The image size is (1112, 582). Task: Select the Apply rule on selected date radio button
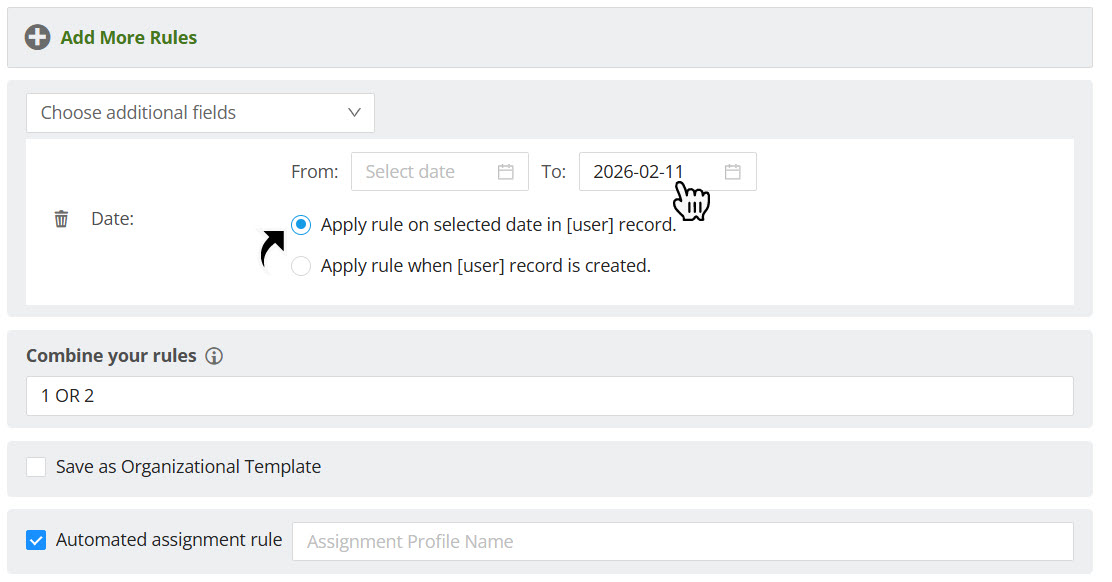[301, 225]
